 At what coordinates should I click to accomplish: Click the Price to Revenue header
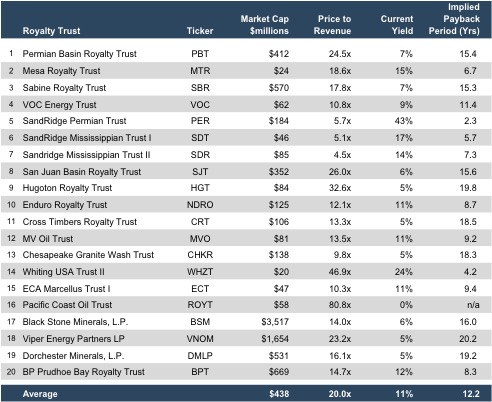tap(332, 25)
